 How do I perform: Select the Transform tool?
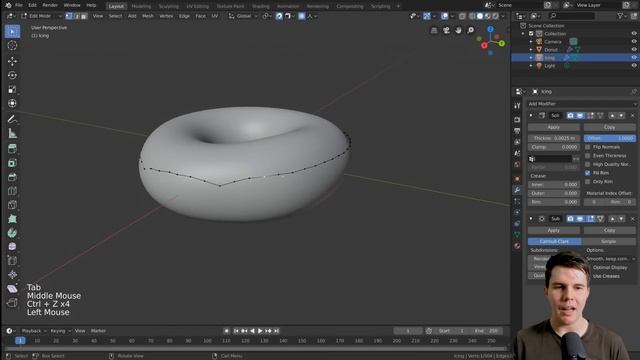[x=12, y=103]
